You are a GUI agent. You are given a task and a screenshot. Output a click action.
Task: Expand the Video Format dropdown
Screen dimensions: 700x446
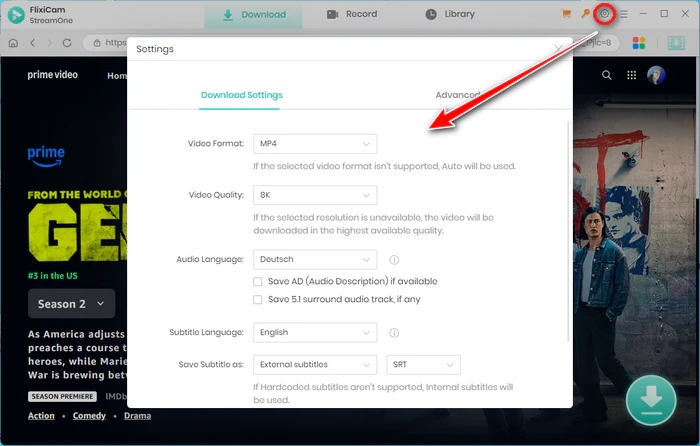[x=314, y=144]
